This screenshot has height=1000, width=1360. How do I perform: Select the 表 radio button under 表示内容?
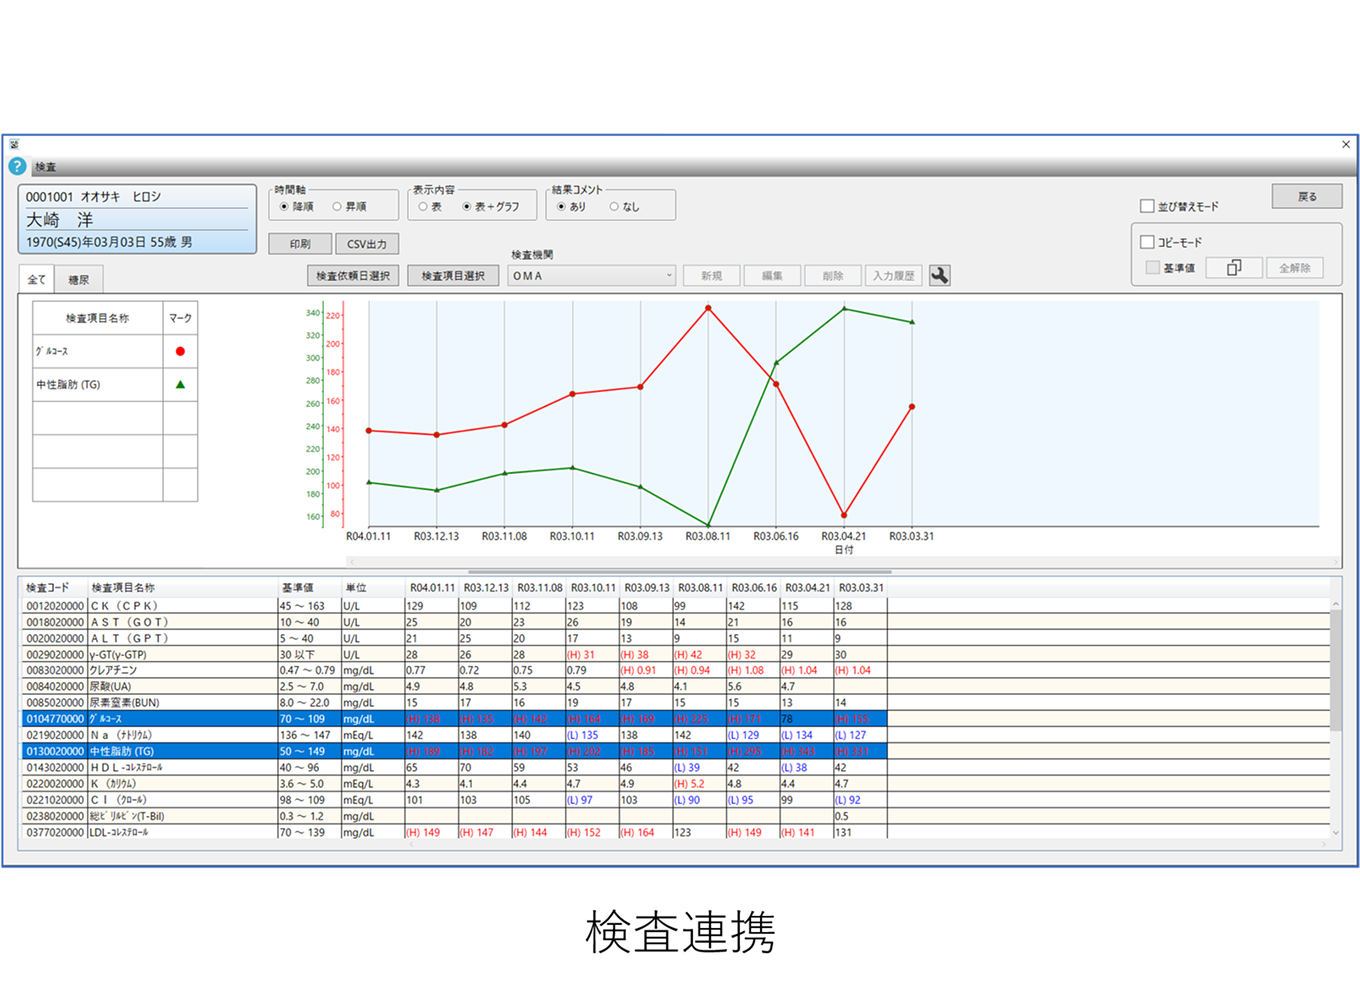coord(424,207)
